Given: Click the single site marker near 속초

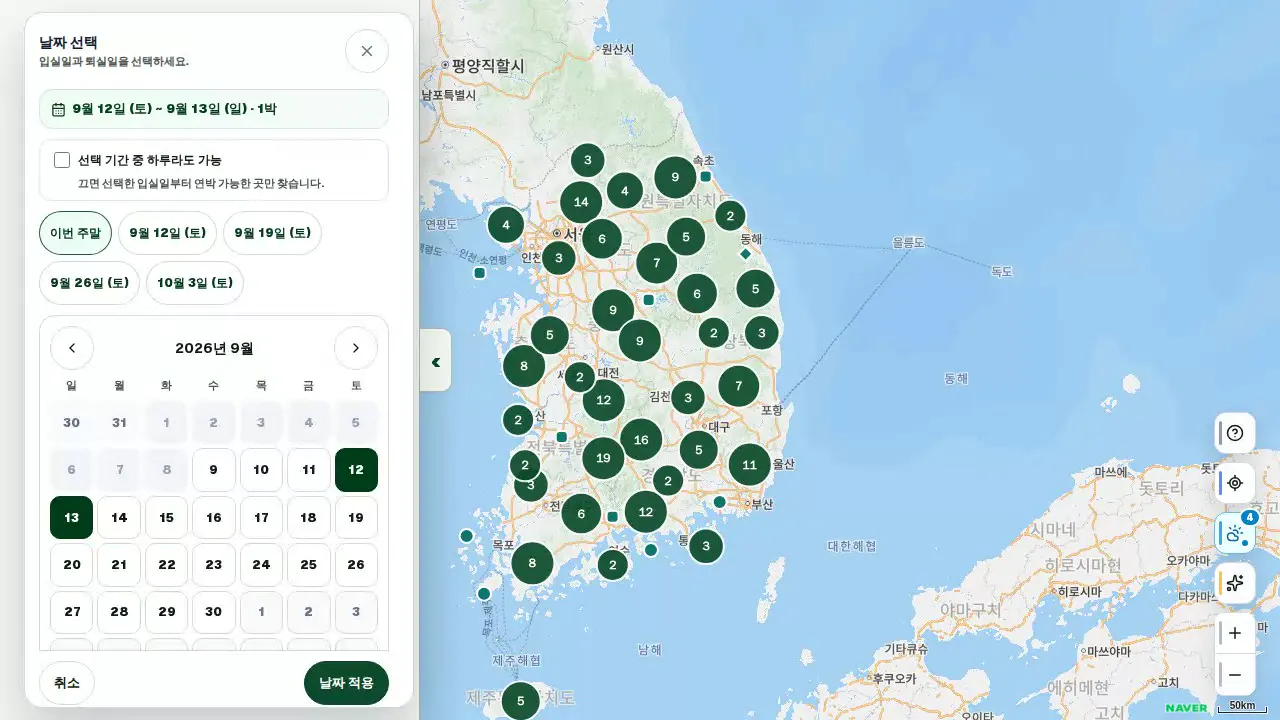Looking at the screenshot, I should coord(706,177).
